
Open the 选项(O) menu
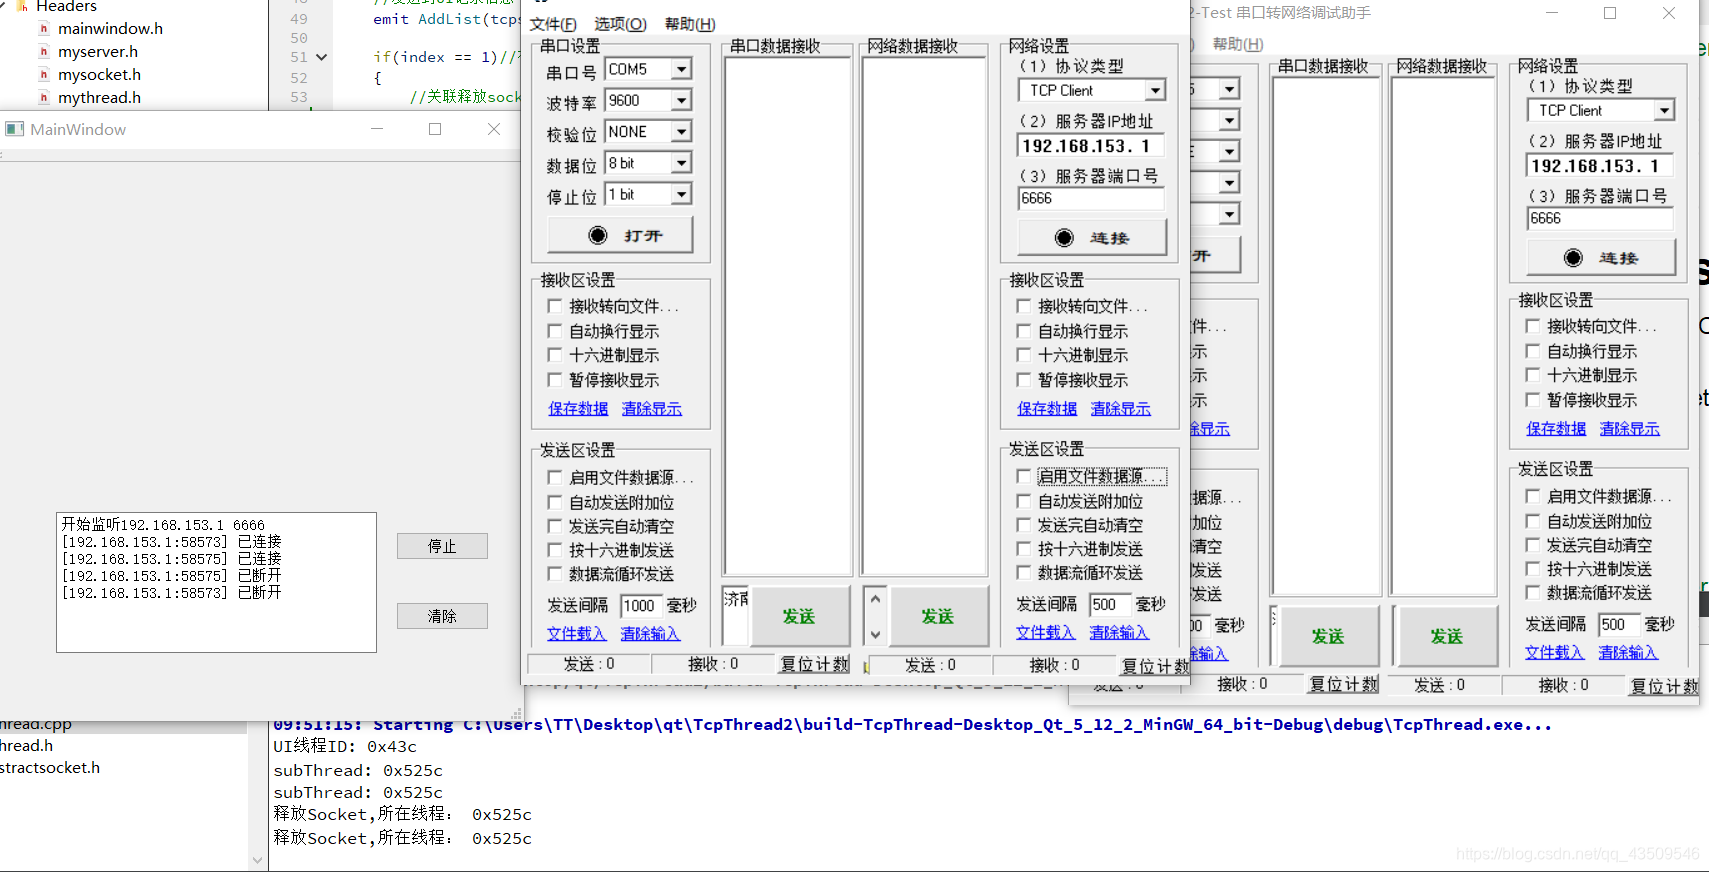(x=620, y=24)
